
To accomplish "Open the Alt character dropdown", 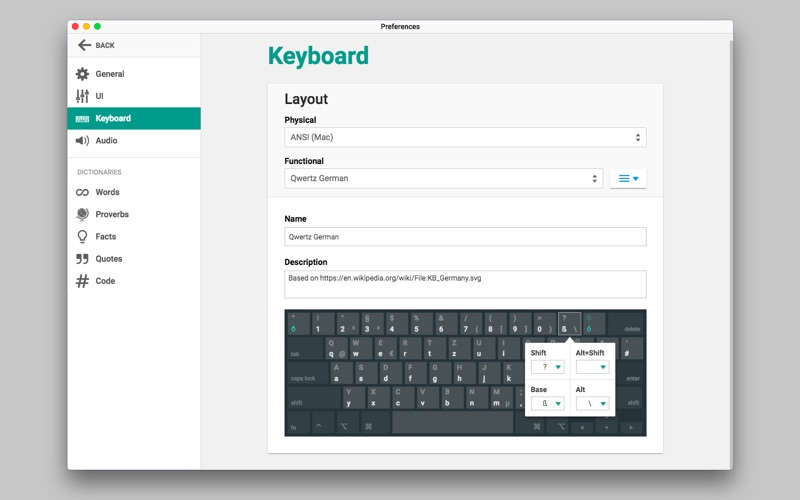I will point(592,404).
